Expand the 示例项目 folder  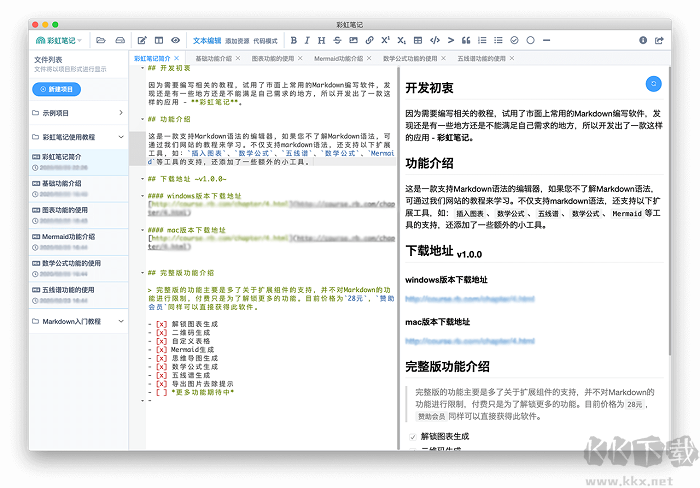120,113
